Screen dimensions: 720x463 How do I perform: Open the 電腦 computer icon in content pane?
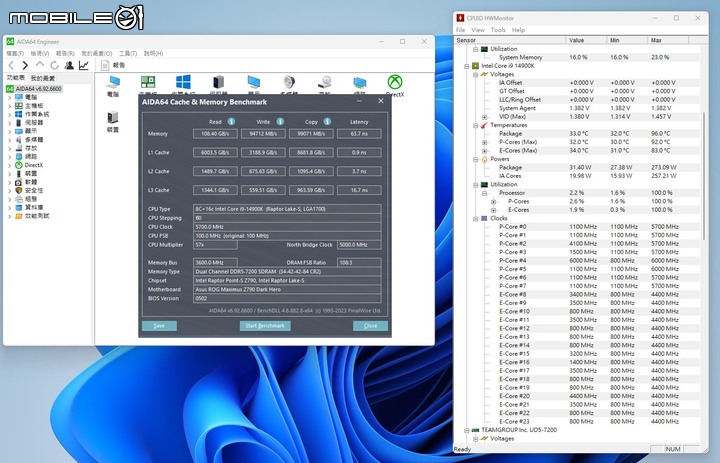coord(113,83)
